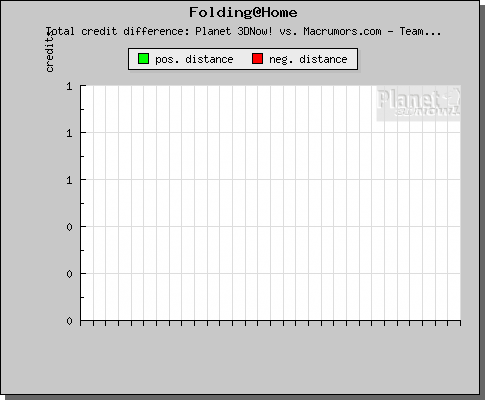
Task: Click the truncated "Team..." subtitle text
Action: [x=420, y=31]
